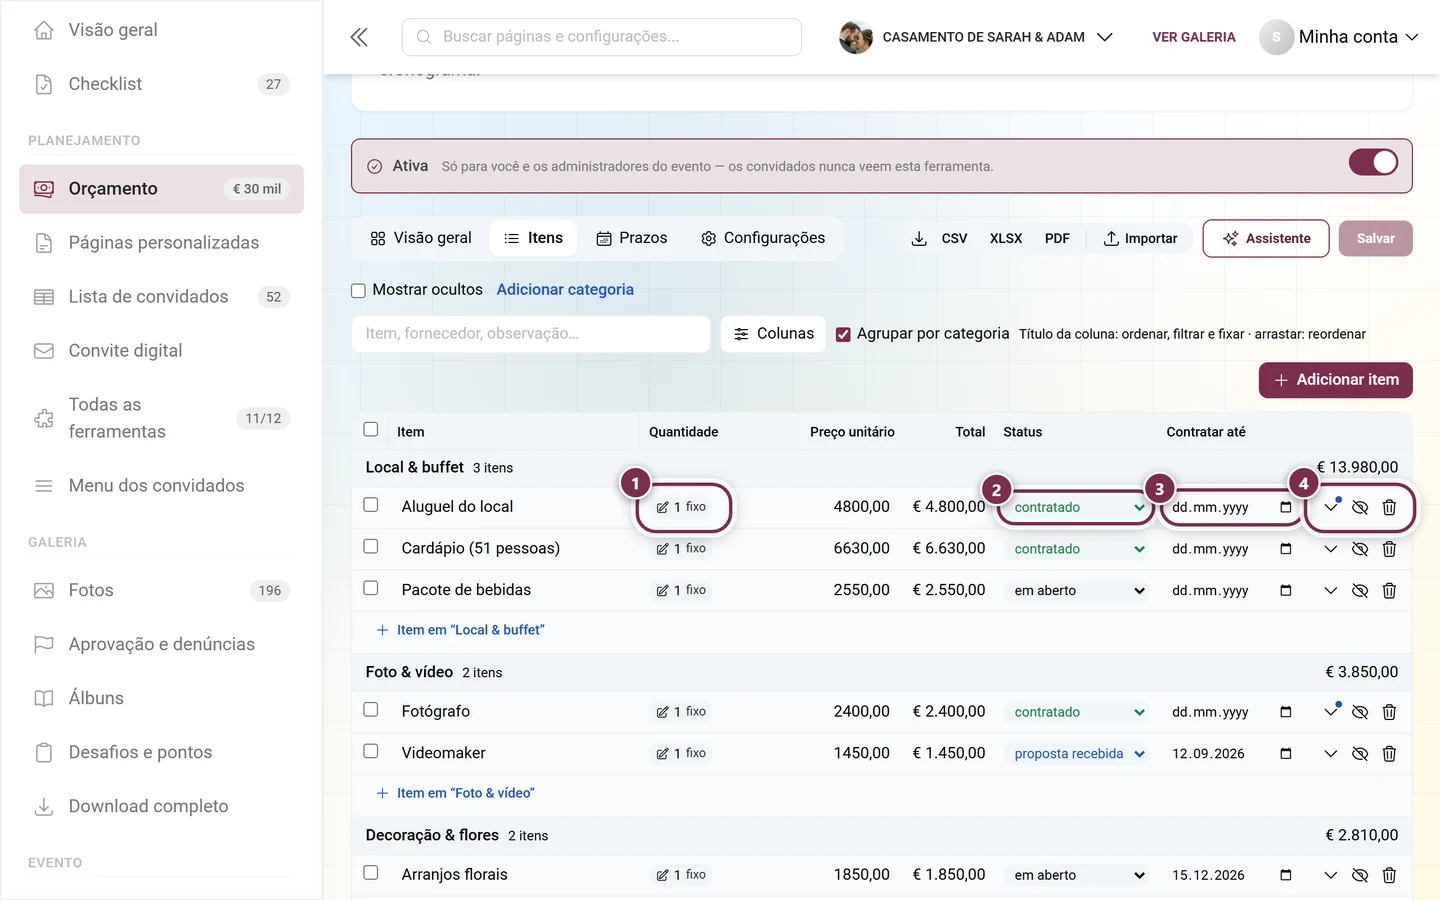Turn off the Ativa toggle switch

tap(1373, 162)
